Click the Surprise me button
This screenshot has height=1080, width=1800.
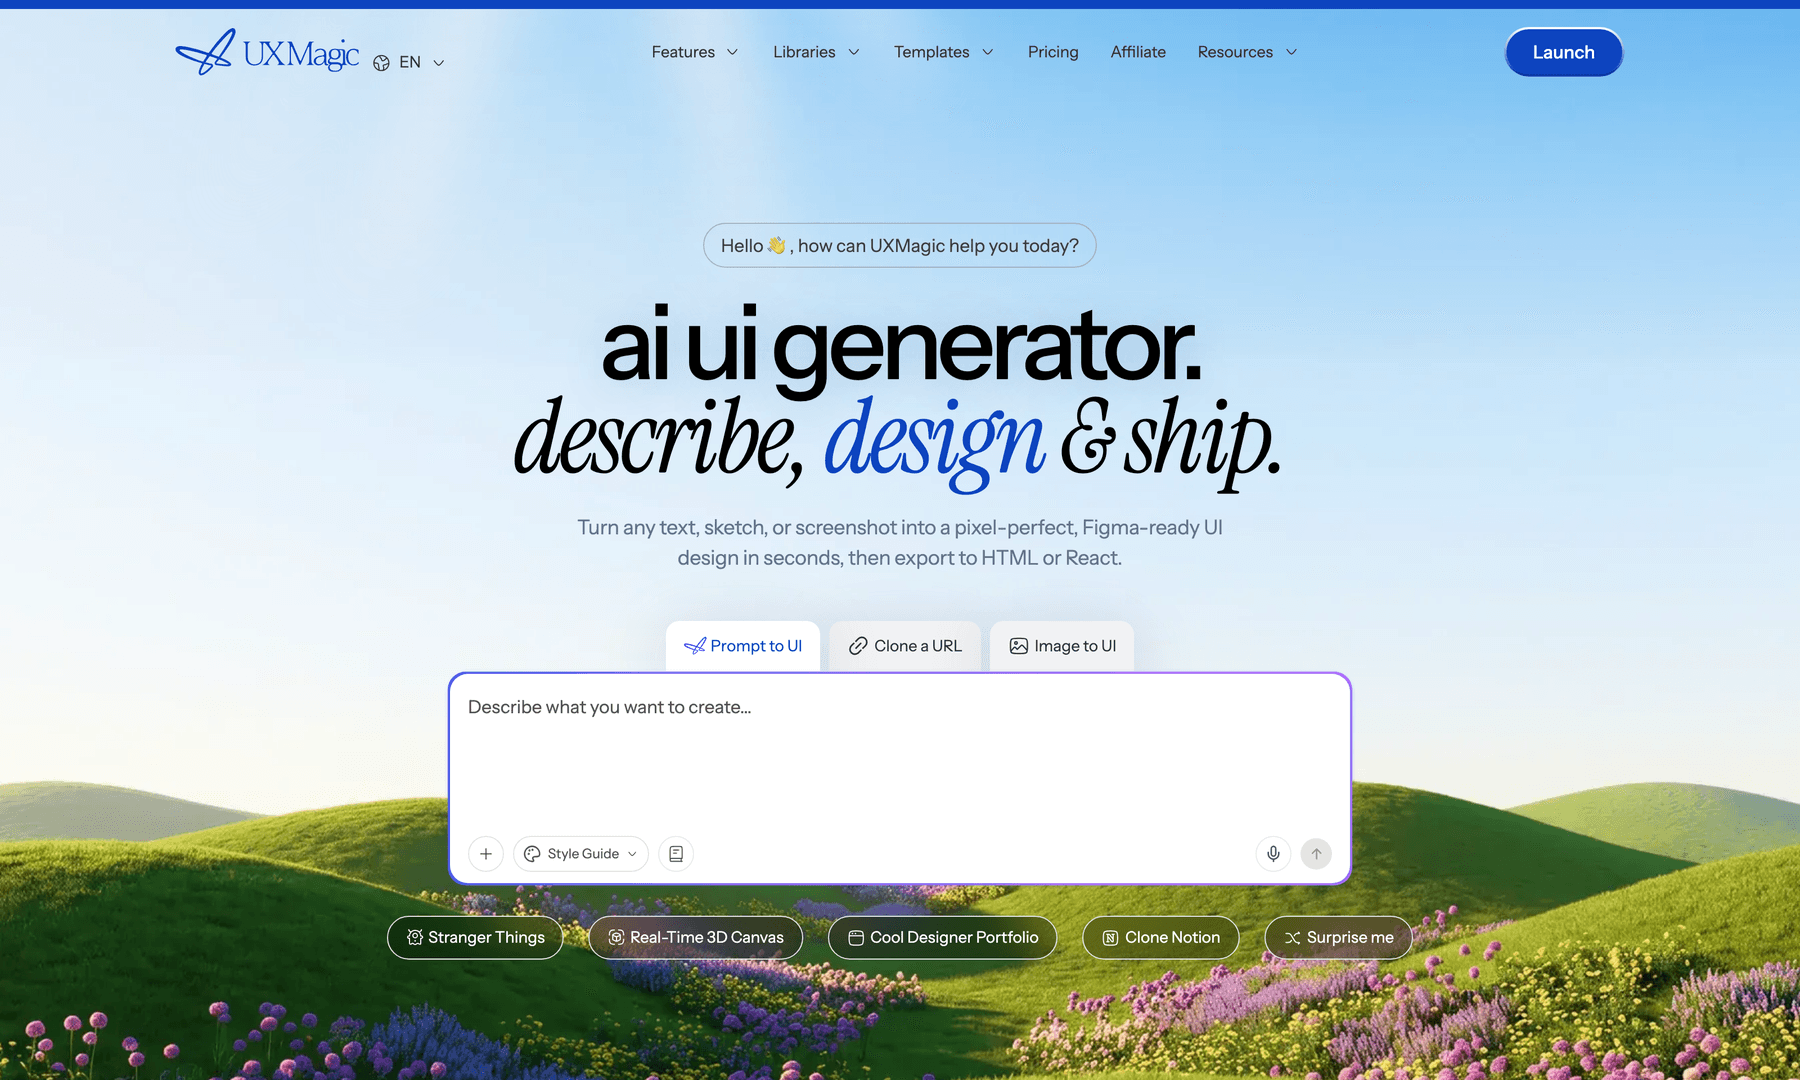pyautogui.click(x=1338, y=938)
